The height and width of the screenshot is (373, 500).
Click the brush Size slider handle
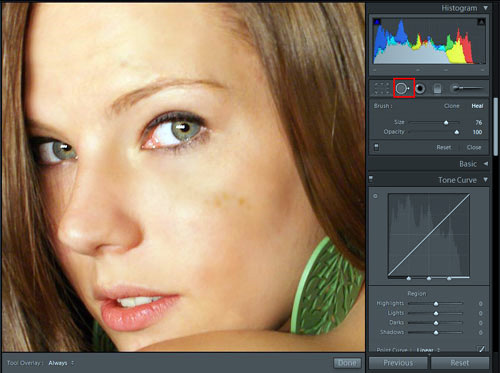tap(446, 123)
